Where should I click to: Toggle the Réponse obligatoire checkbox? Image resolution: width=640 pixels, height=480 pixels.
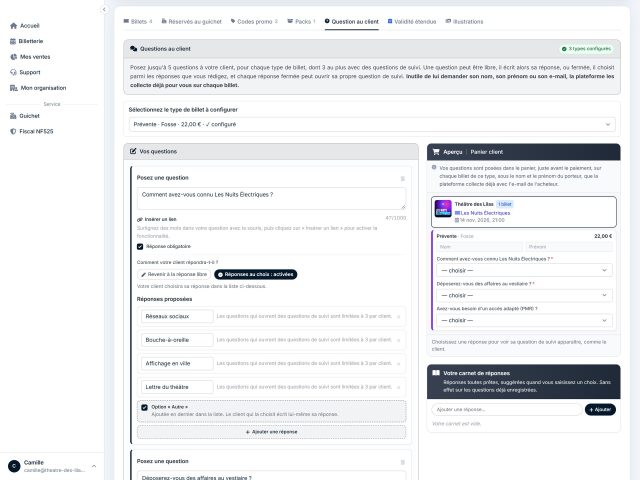(x=140, y=247)
